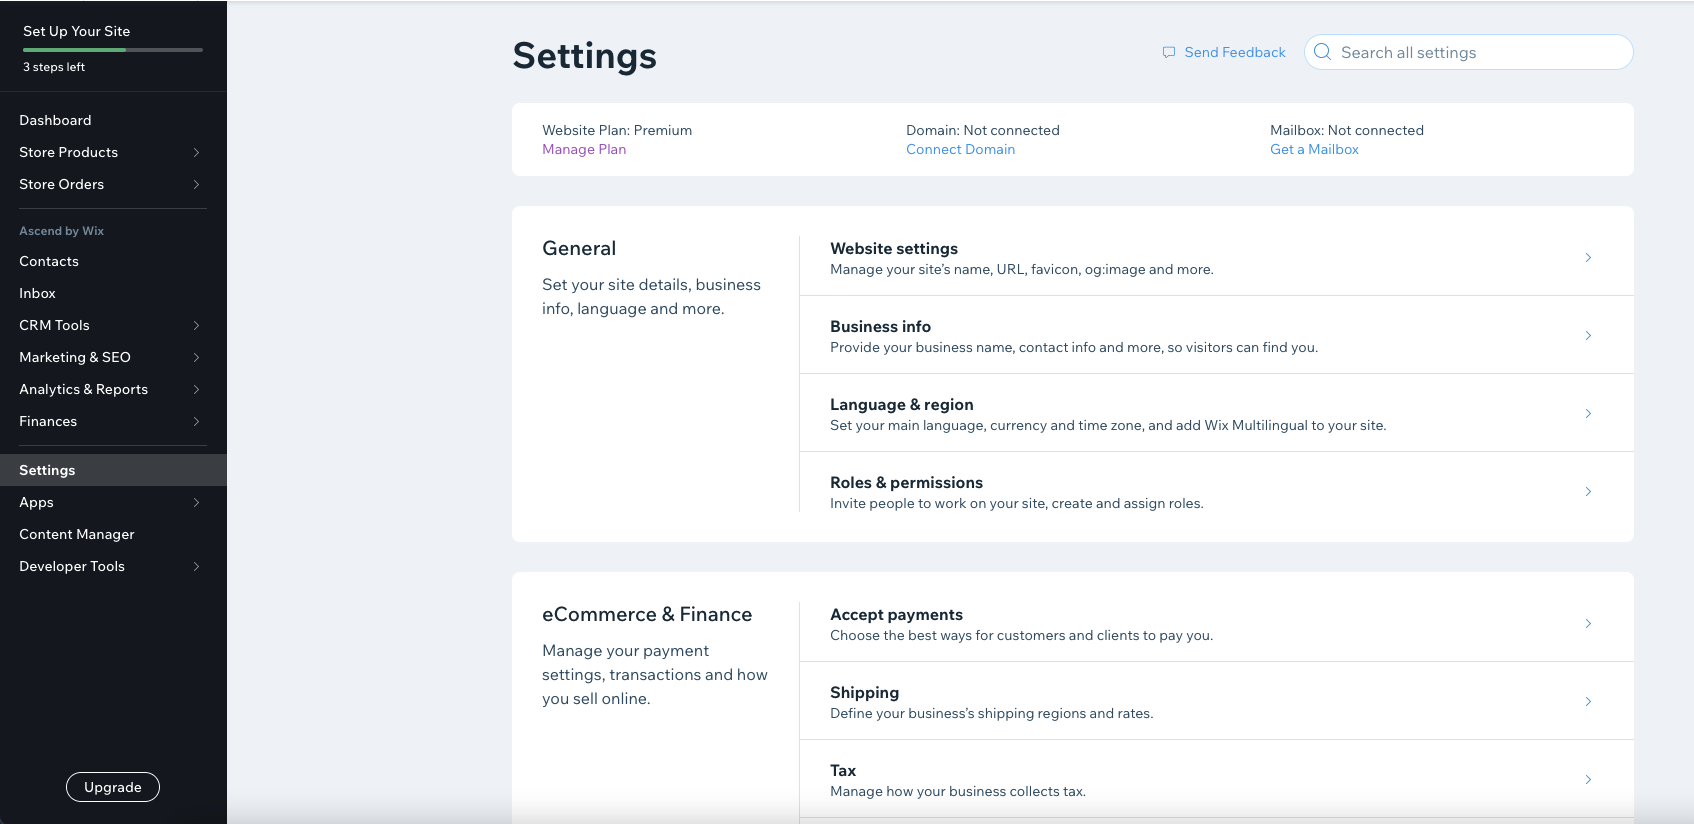Focus the Search all settings field

(x=1468, y=52)
